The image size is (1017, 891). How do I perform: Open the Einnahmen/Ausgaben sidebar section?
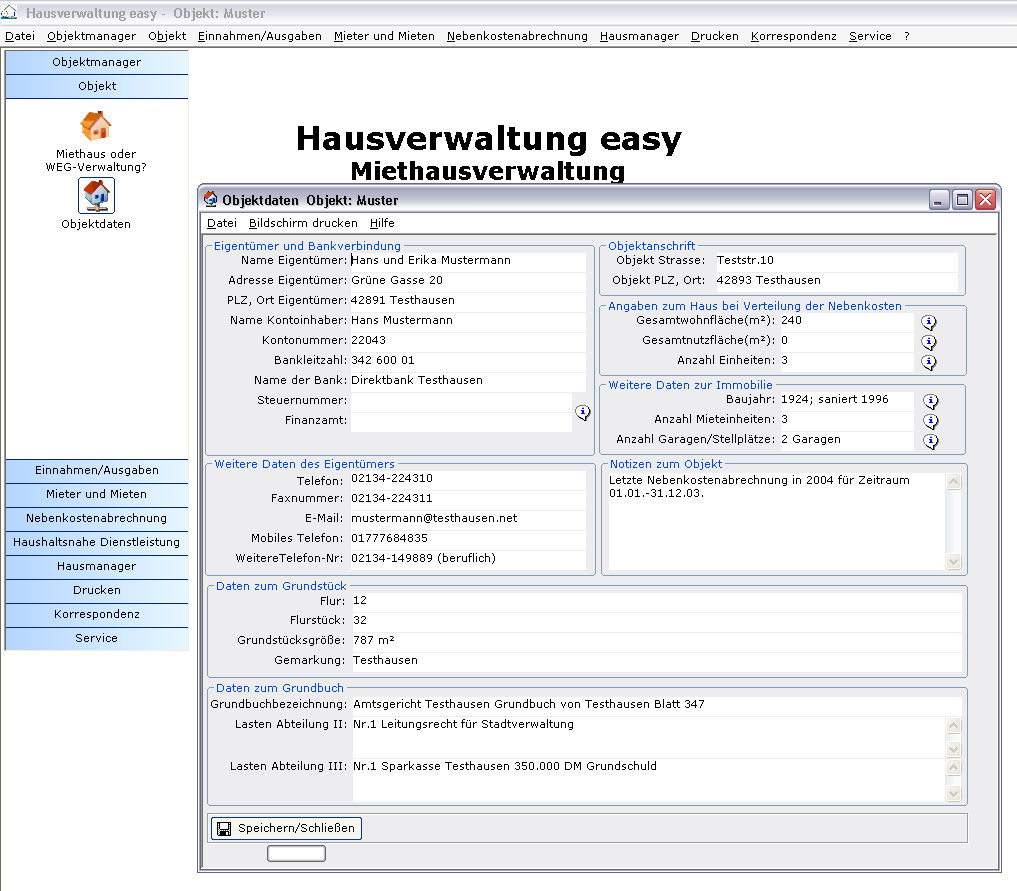pyautogui.click(x=97, y=470)
